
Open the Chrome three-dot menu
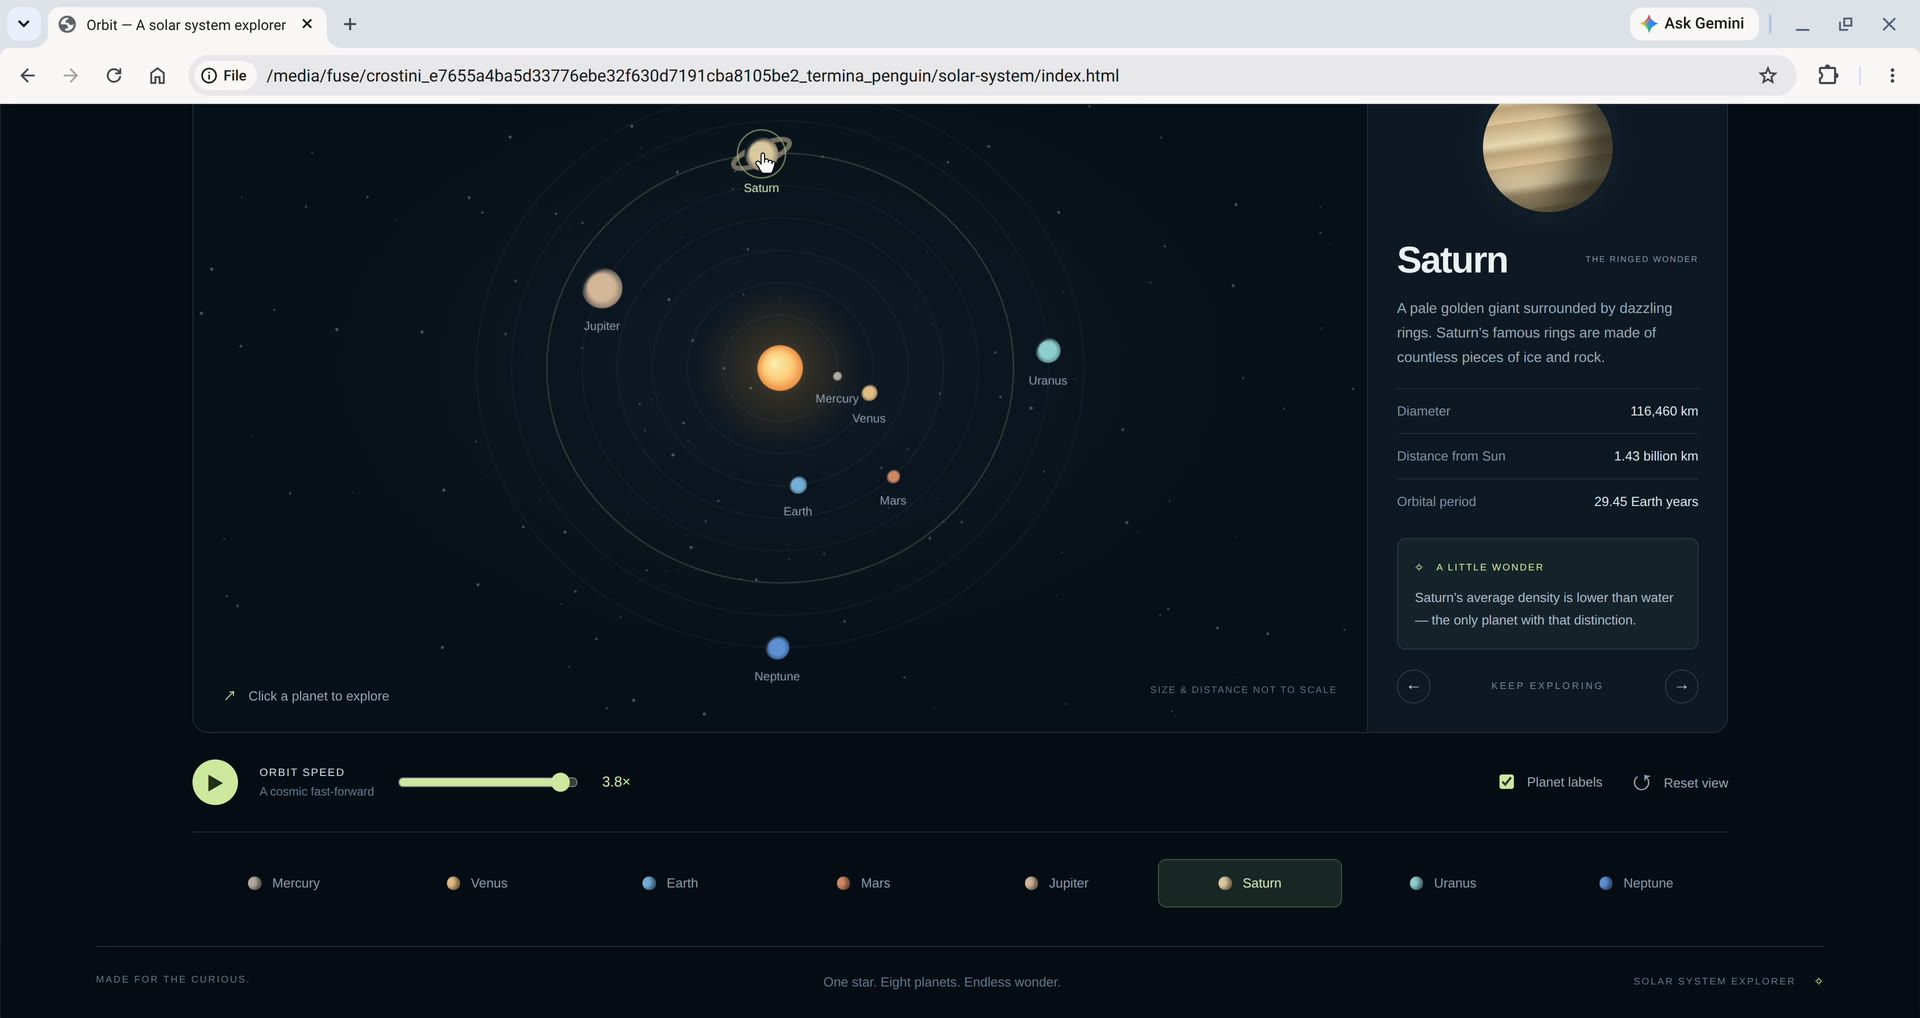tap(1892, 75)
